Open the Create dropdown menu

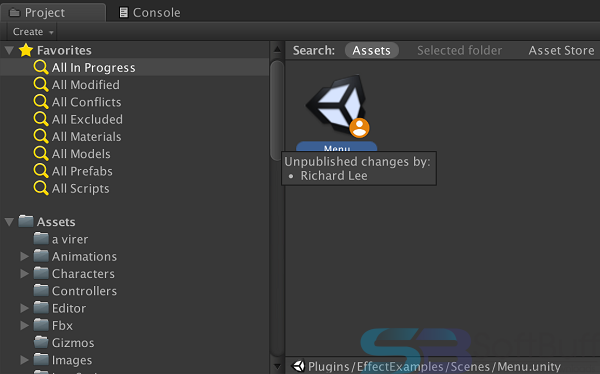32,31
